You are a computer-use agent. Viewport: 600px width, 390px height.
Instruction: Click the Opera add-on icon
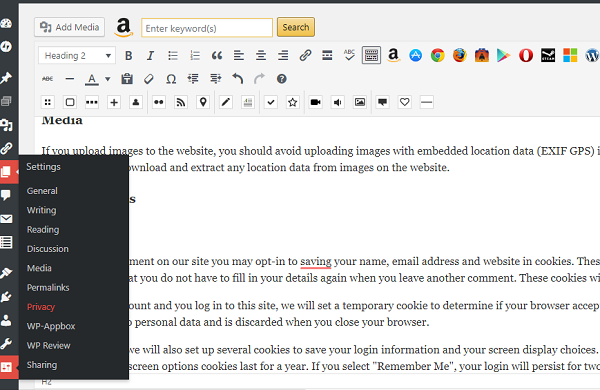click(x=526, y=56)
